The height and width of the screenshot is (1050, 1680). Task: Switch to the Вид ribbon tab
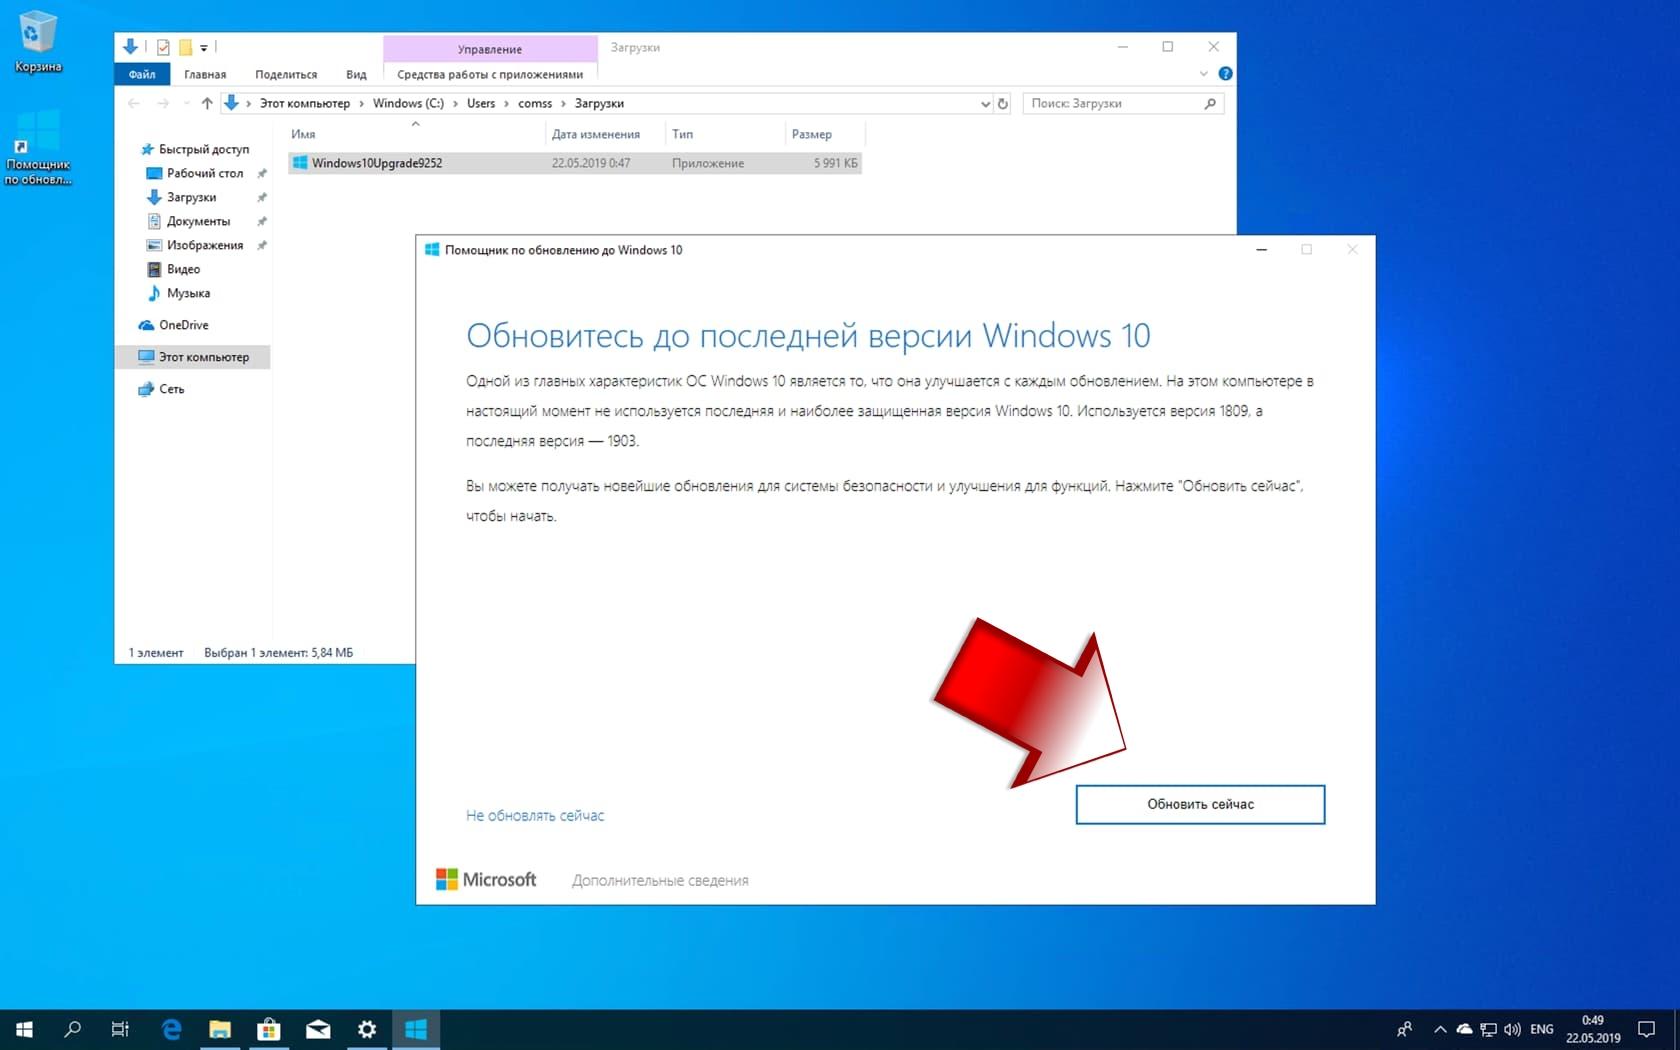[x=356, y=74]
